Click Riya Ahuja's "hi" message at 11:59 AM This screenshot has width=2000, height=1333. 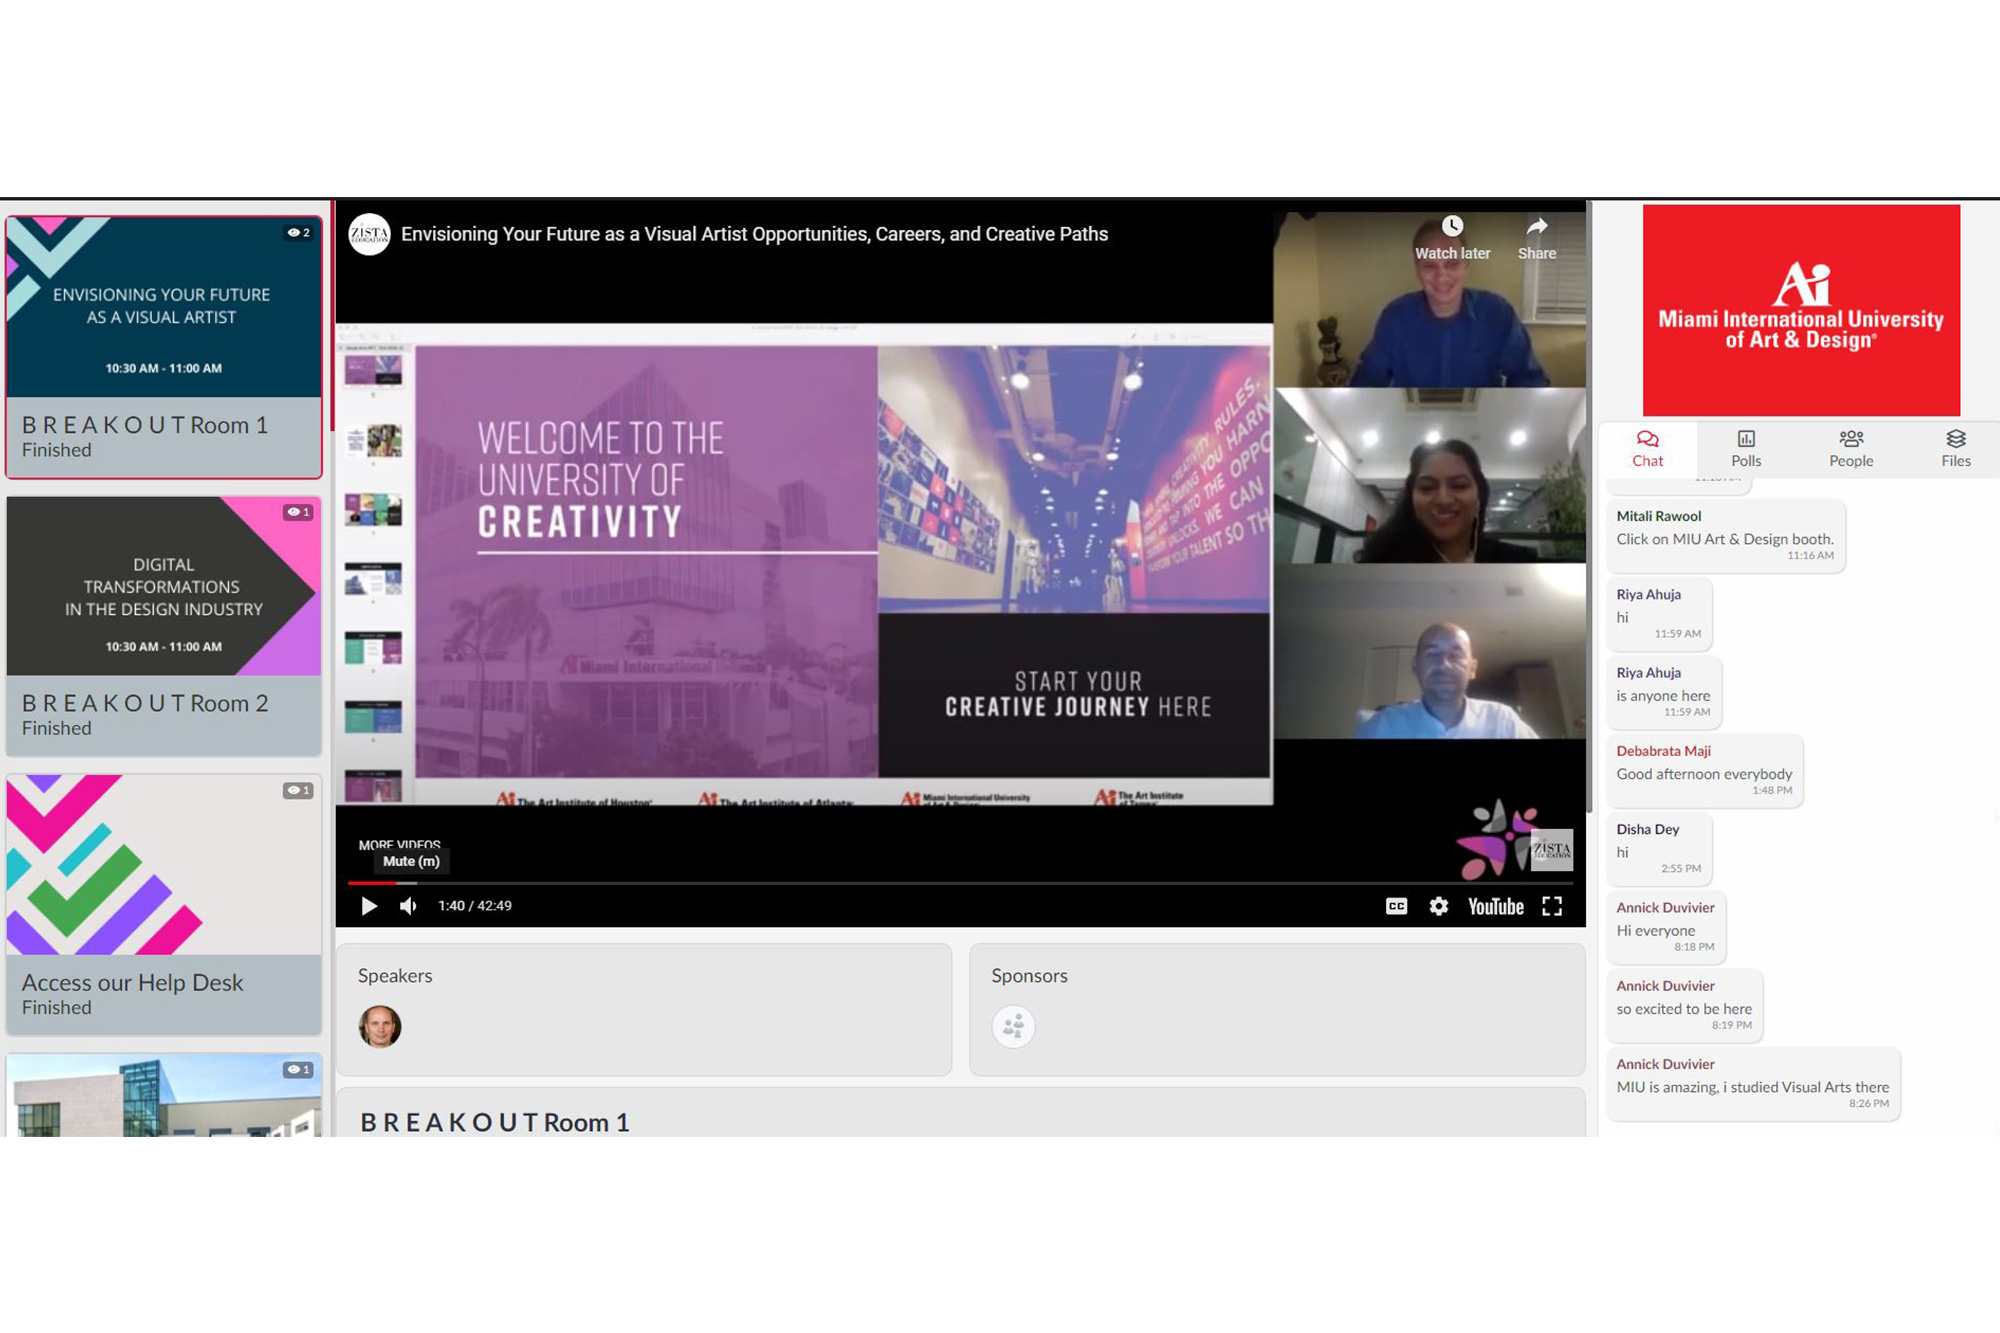tap(1659, 614)
